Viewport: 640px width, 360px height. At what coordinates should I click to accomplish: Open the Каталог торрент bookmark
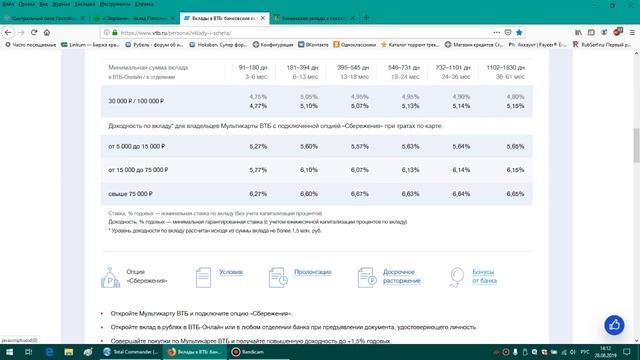coord(410,44)
